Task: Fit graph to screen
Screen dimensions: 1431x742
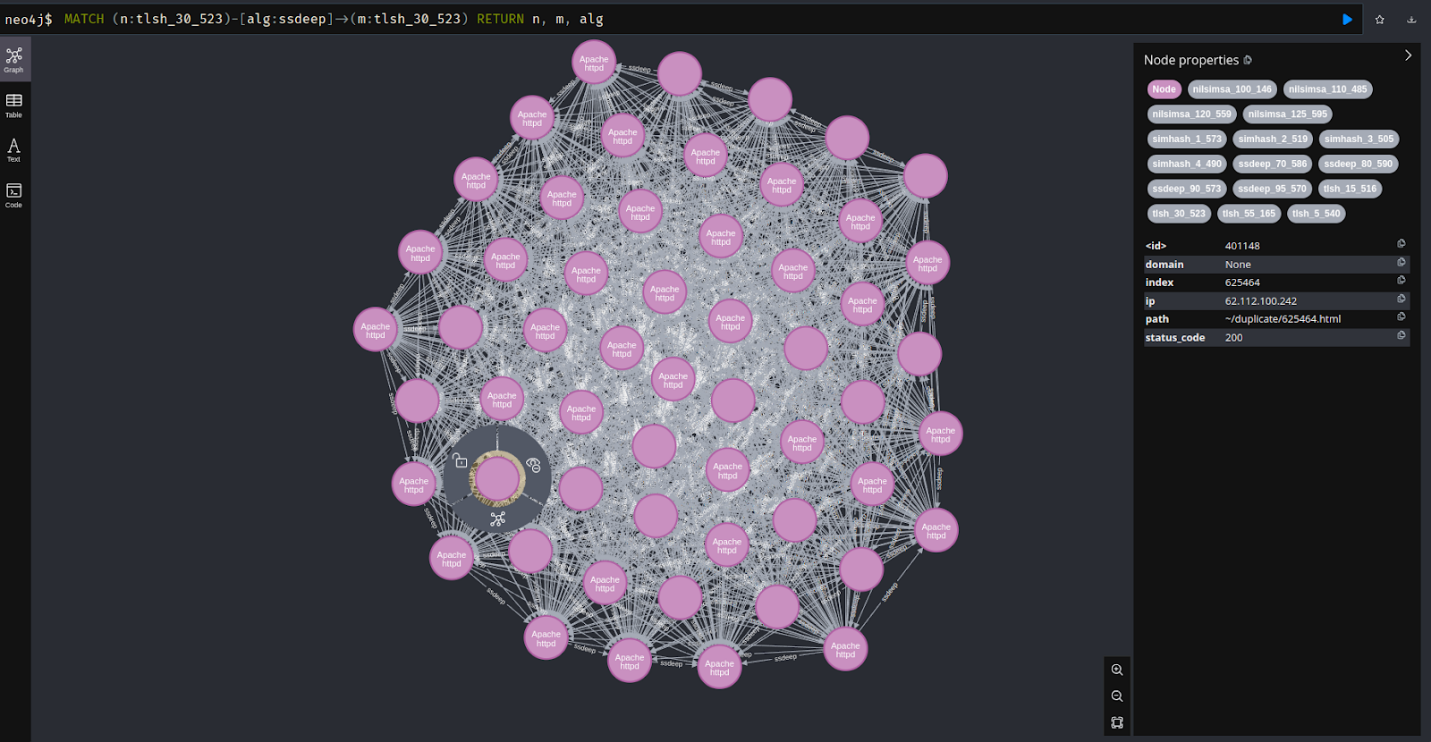Action: (x=1117, y=722)
